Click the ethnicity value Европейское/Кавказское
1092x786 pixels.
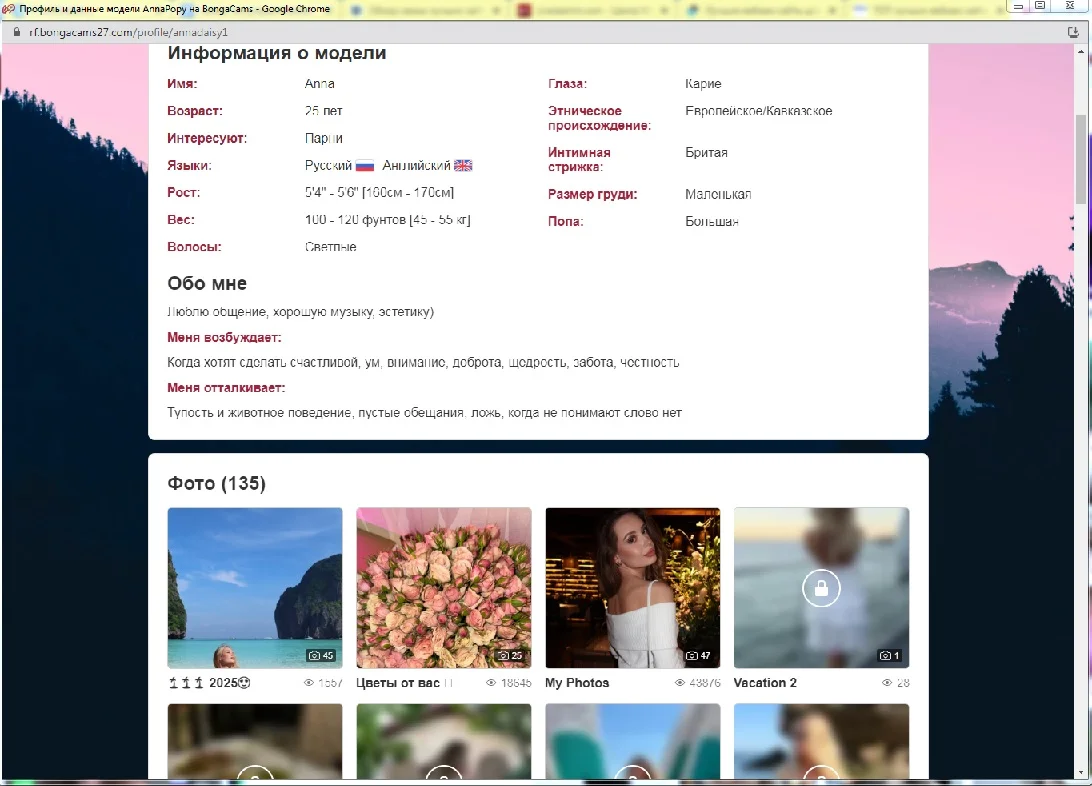point(759,111)
